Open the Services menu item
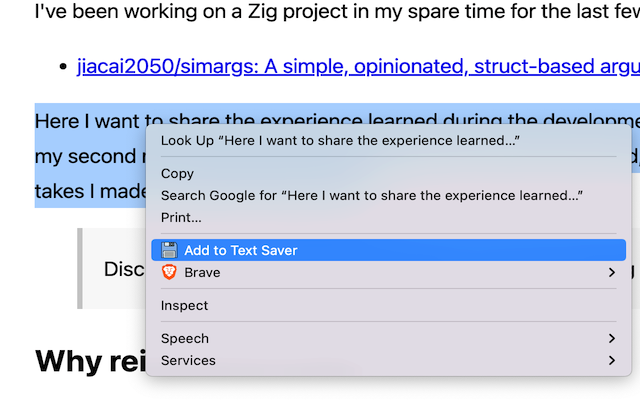The width and height of the screenshot is (640, 400). coord(188,360)
